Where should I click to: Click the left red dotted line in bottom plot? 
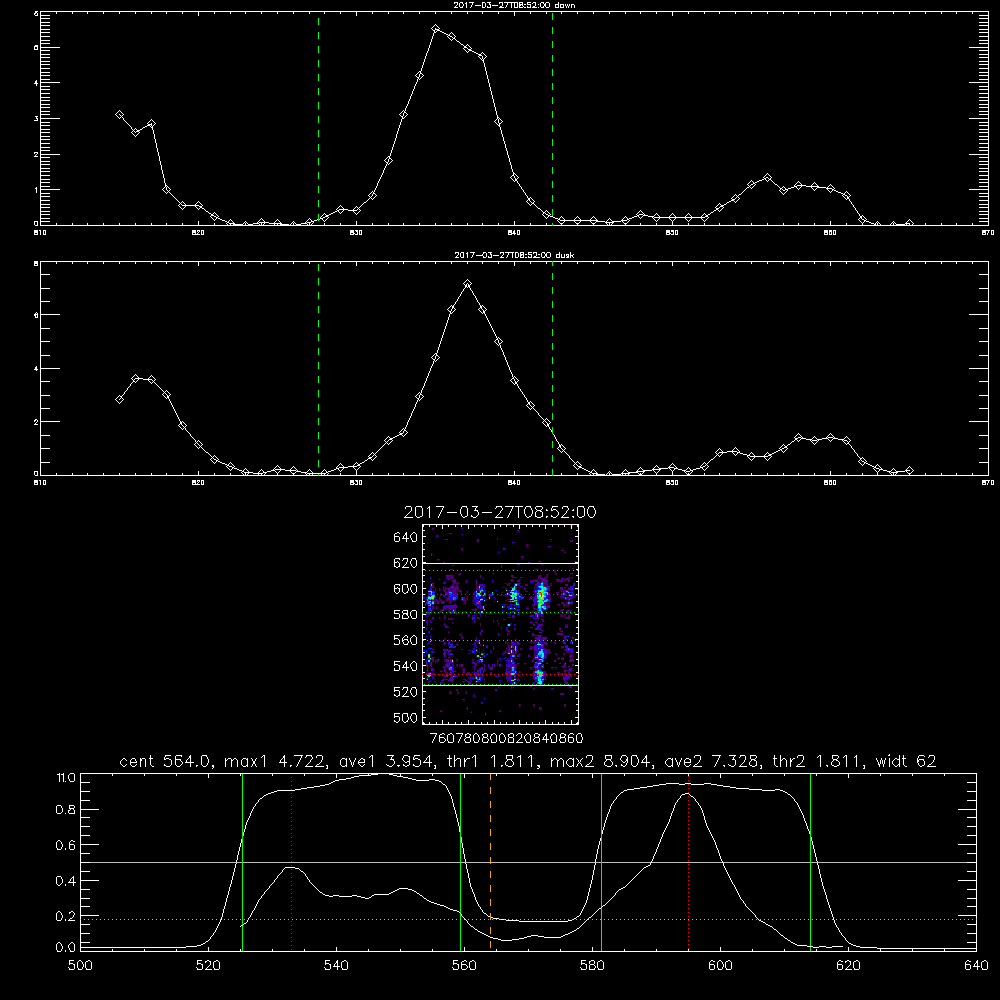291,861
